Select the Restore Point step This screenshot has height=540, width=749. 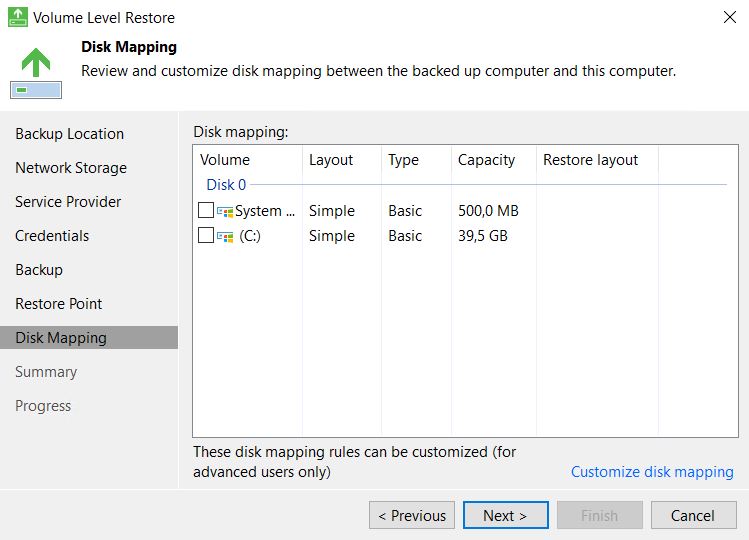coord(59,303)
